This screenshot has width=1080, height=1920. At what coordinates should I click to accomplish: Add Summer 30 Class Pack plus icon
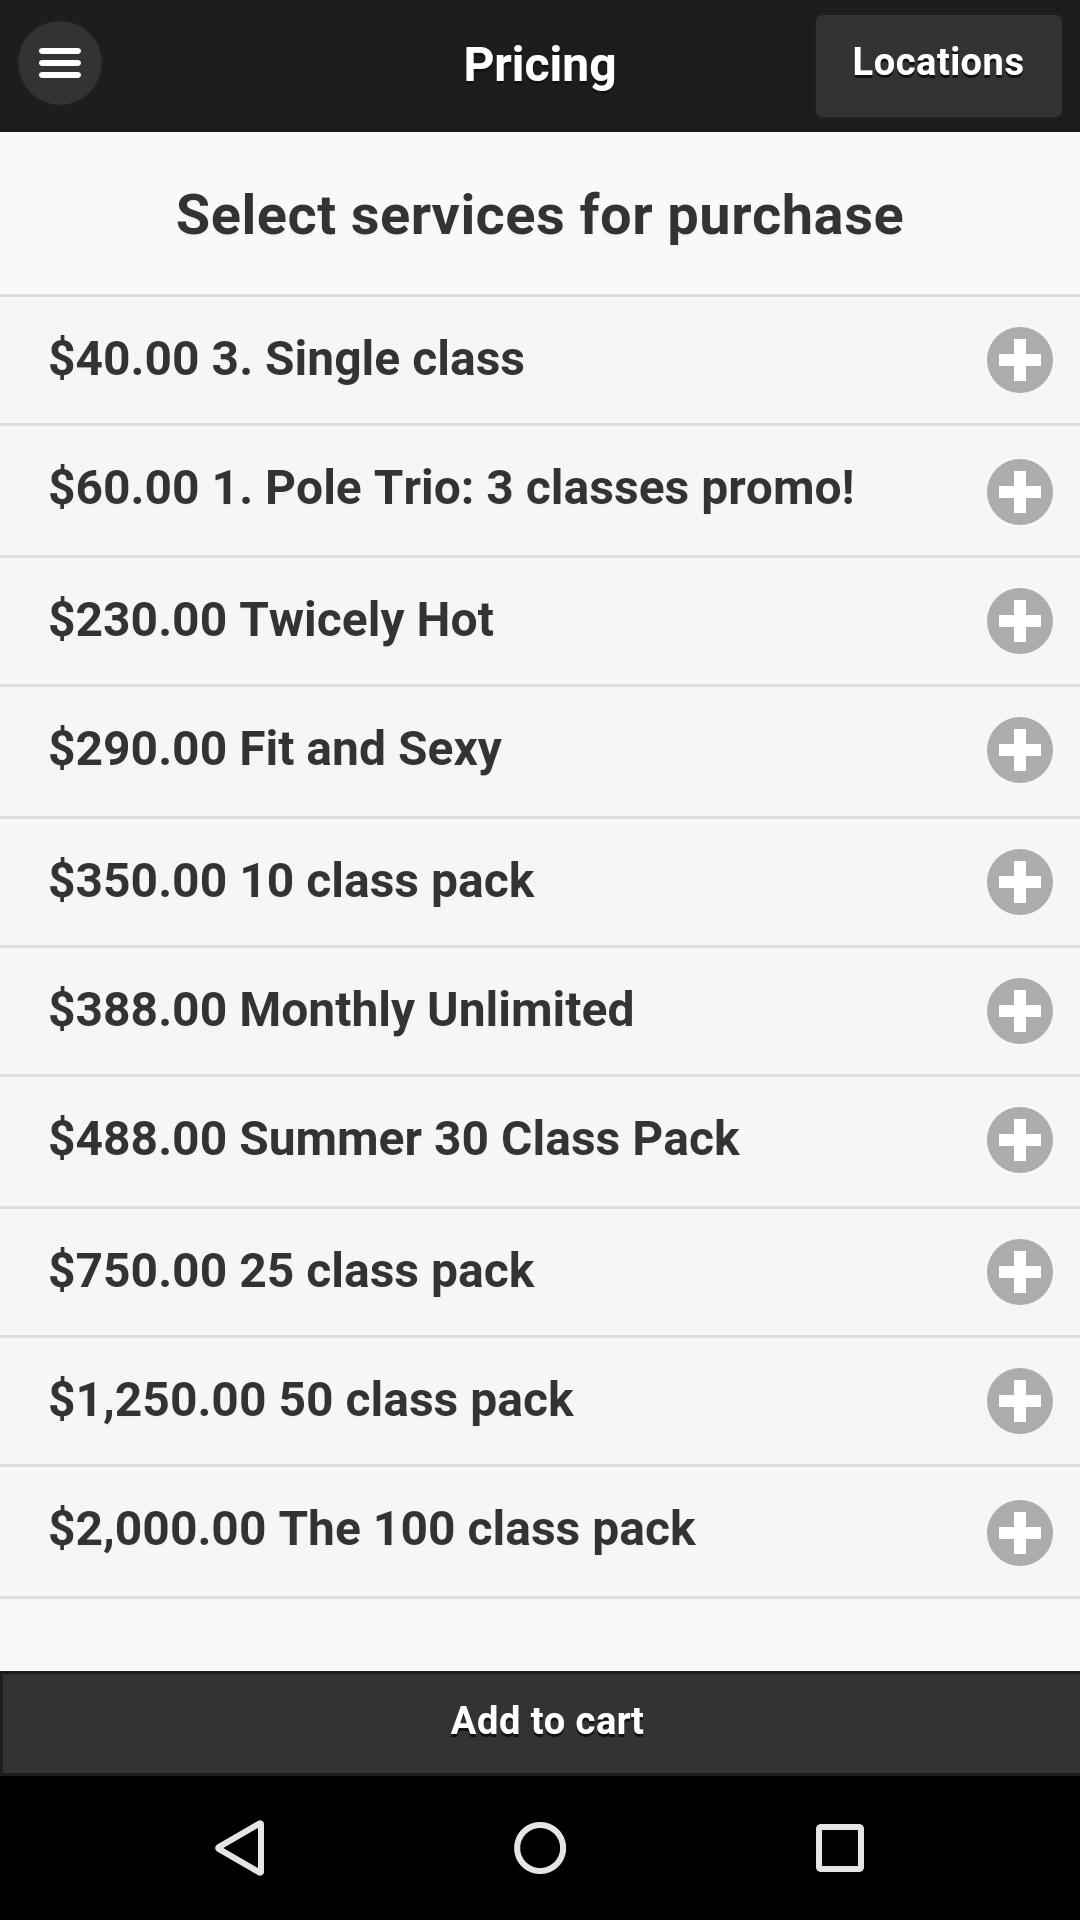(1019, 1140)
